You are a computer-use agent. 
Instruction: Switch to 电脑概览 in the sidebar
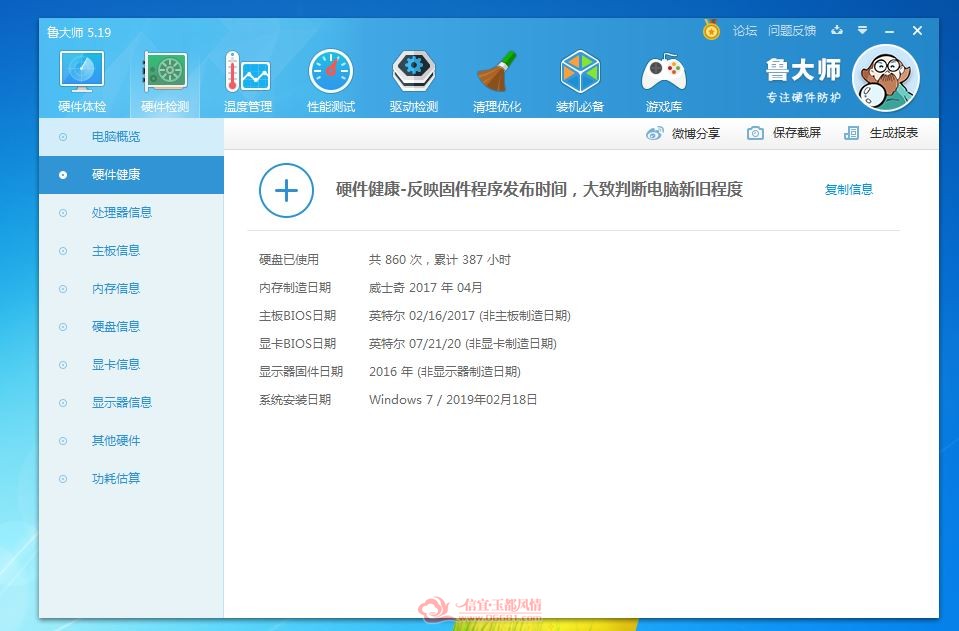[x=131, y=137]
